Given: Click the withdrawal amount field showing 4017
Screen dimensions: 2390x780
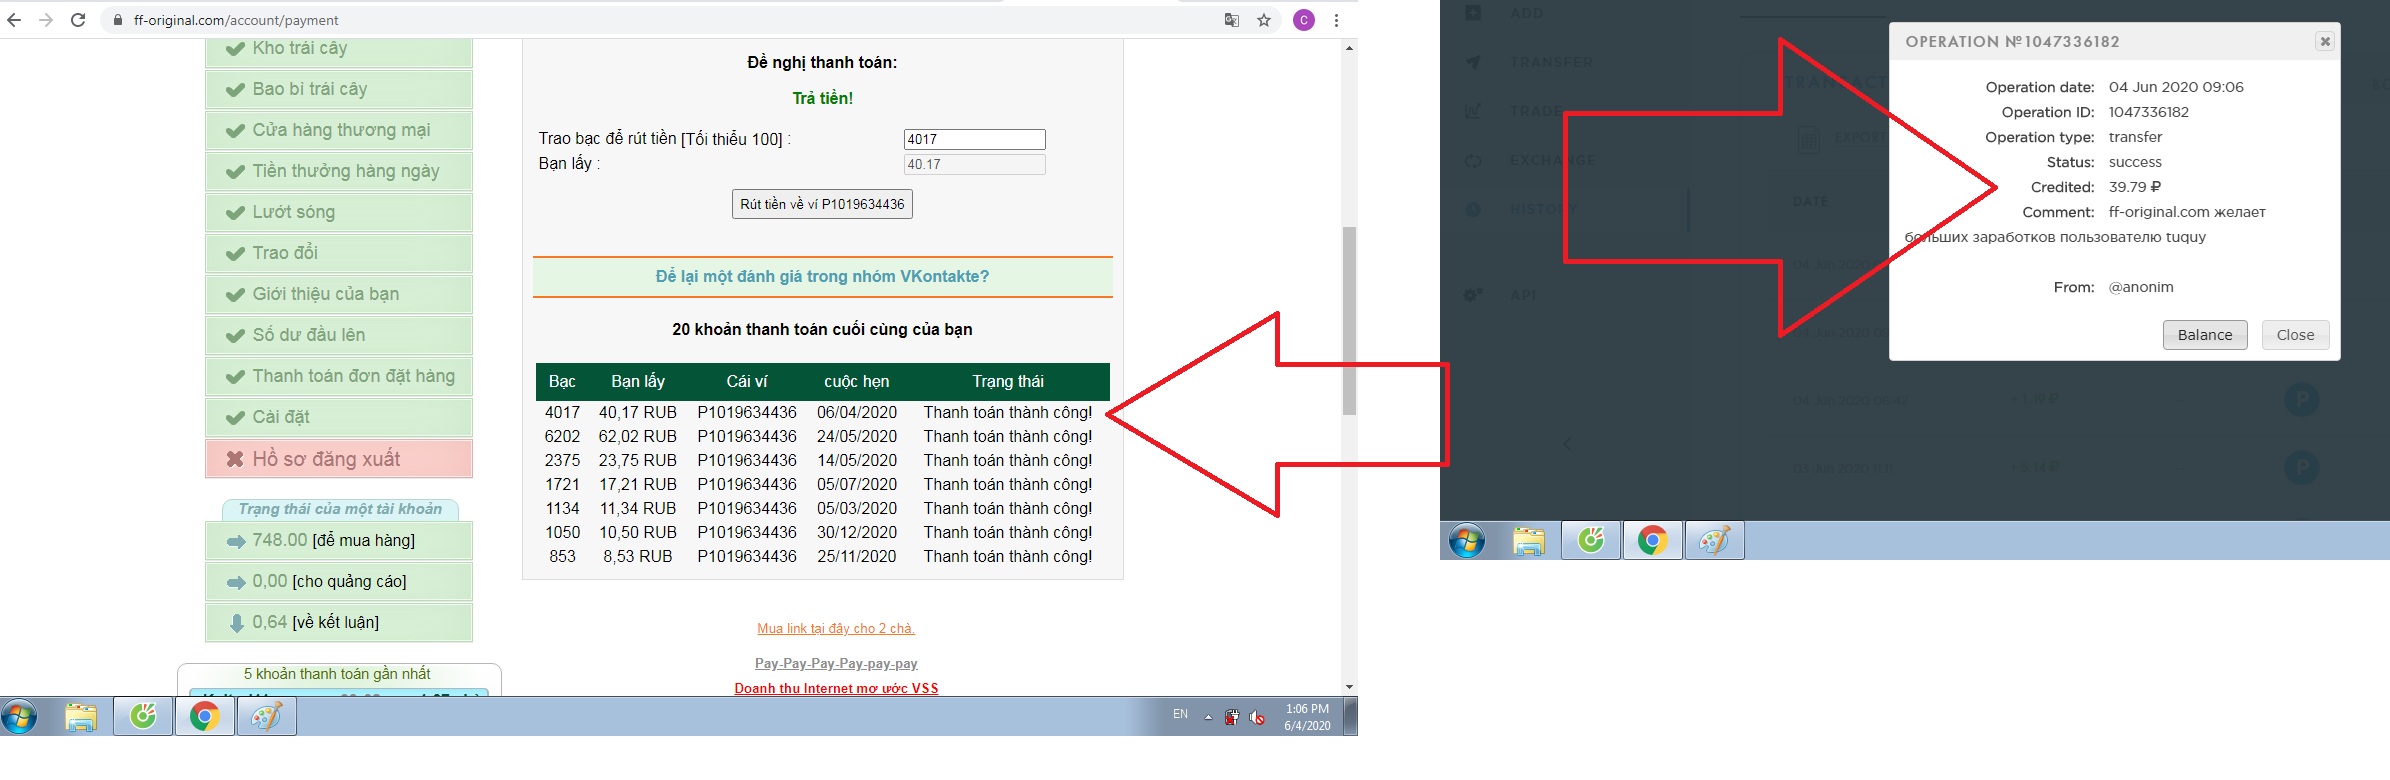Looking at the screenshot, I should 974,139.
